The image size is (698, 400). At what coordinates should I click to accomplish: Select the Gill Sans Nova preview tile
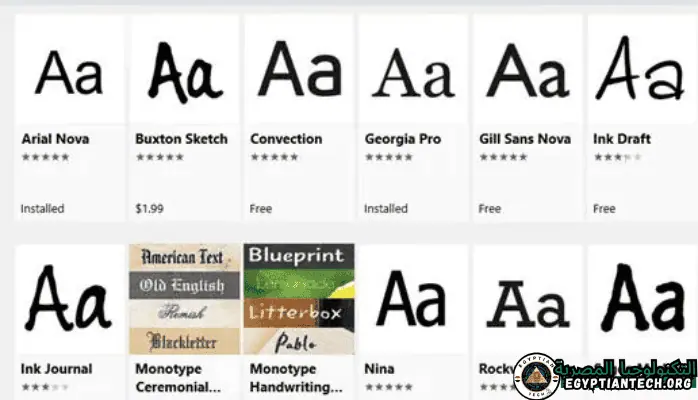(x=526, y=71)
